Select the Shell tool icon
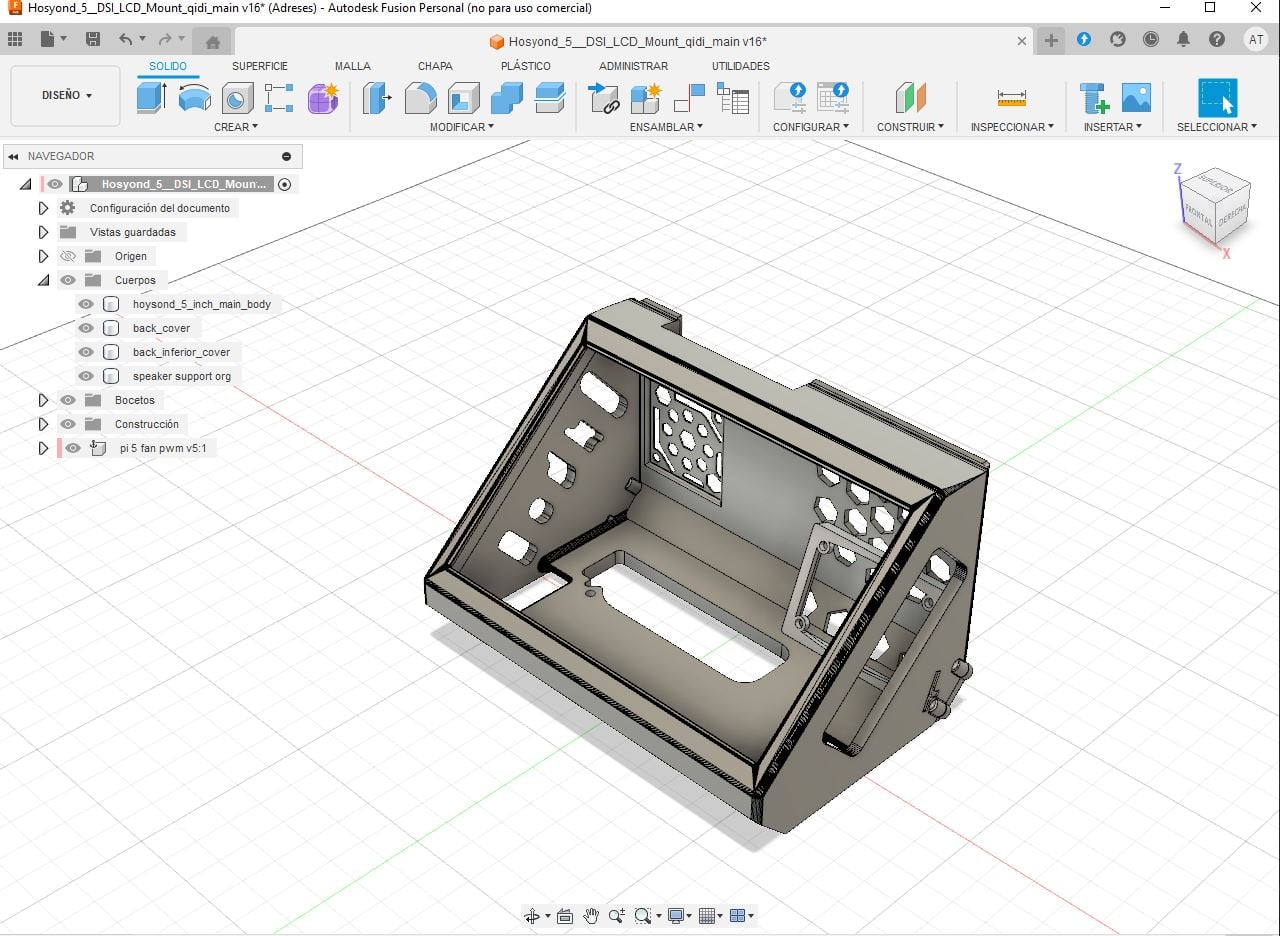The image size is (1280, 936). point(463,98)
